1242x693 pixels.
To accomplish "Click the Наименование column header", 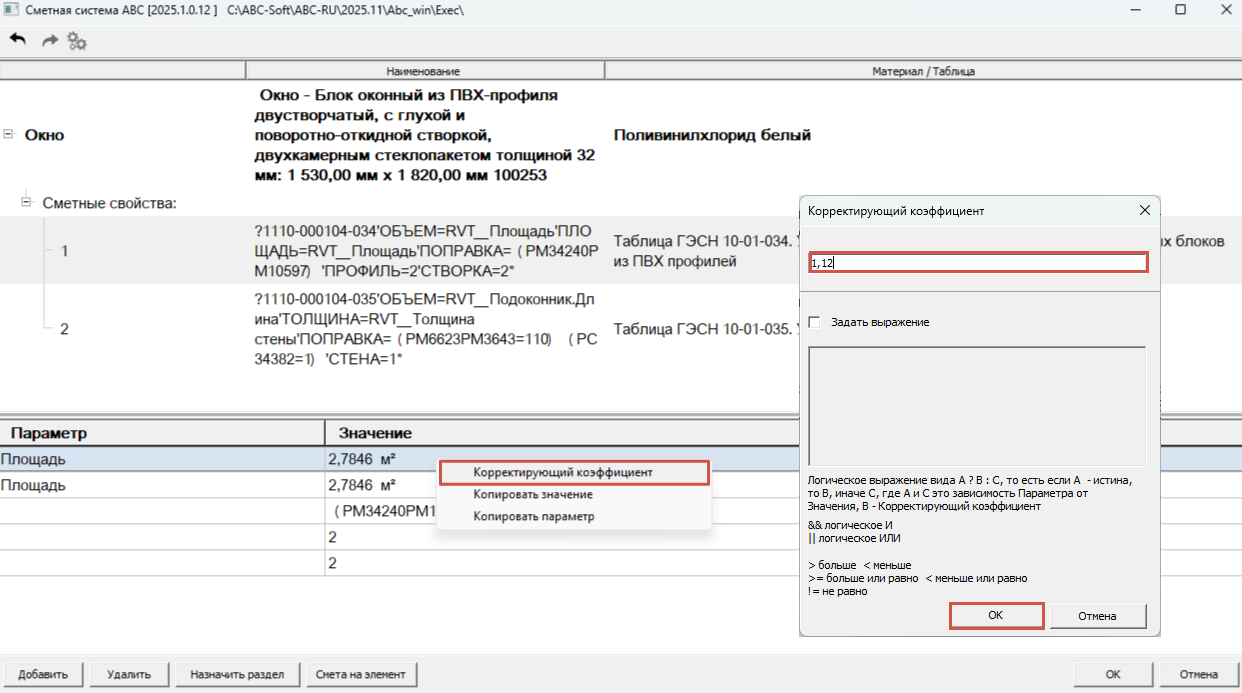I will [x=424, y=71].
